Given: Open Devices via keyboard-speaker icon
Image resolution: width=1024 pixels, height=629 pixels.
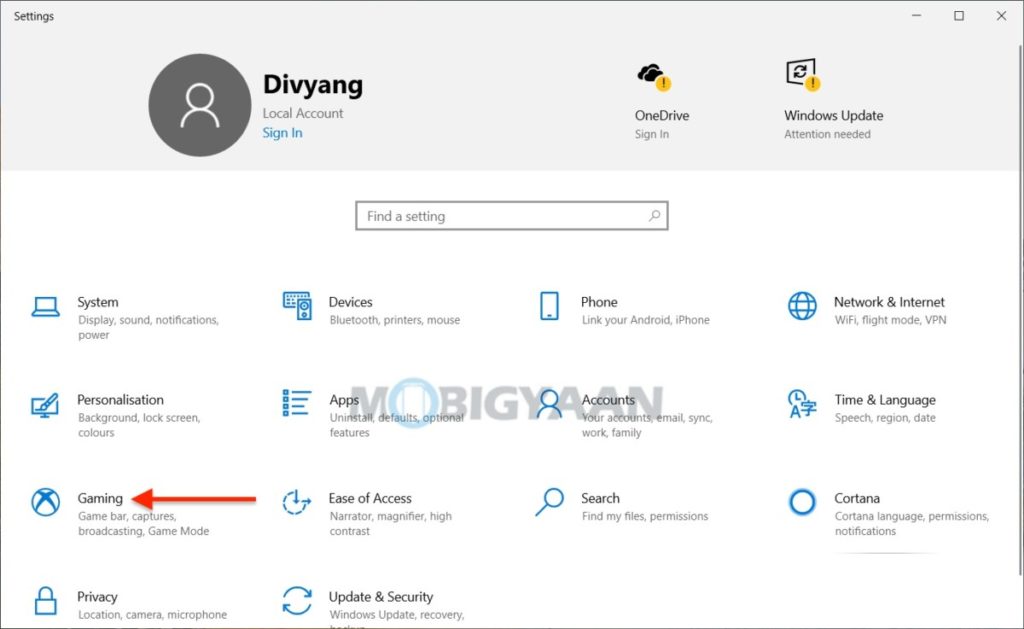Looking at the screenshot, I should 297,306.
